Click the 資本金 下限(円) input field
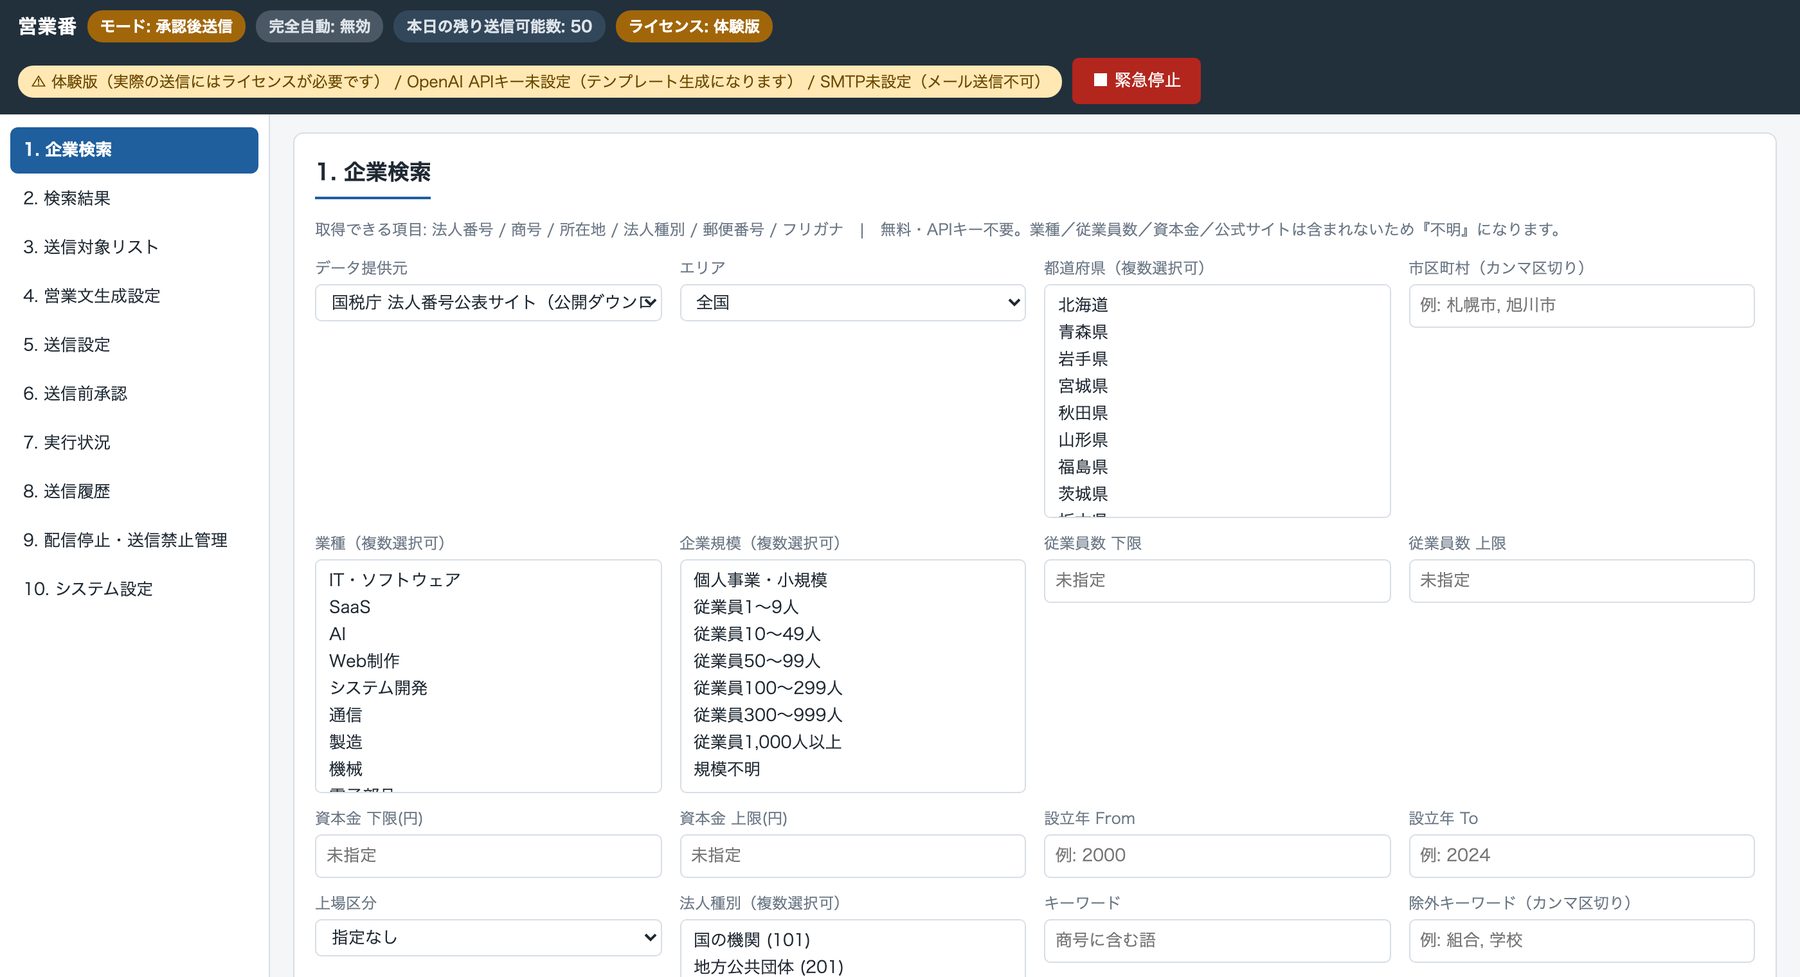Viewport: 1800px width, 977px height. point(488,856)
